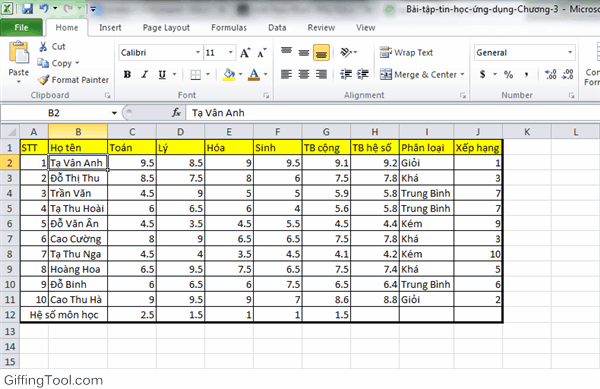600x389 pixels.
Task: Click the Cut scissors icon
Action: pyautogui.click(x=43, y=47)
